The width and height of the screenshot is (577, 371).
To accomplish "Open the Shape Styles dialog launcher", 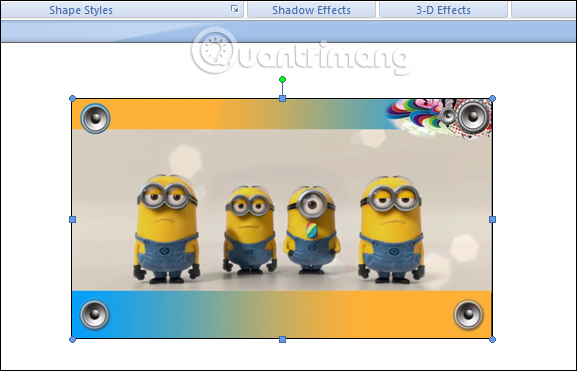I will pyautogui.click(x=234, y=9).
